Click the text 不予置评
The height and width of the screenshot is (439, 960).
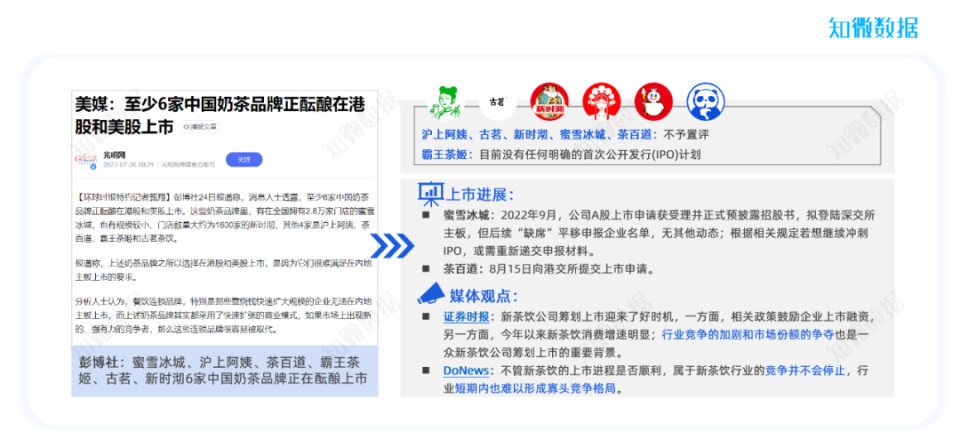[x=686, y=135]
